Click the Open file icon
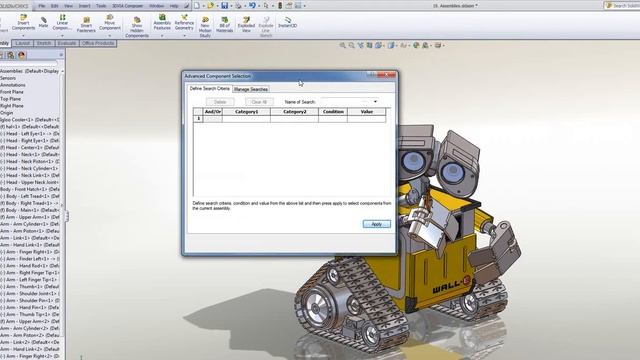 (x=210, y=6)
